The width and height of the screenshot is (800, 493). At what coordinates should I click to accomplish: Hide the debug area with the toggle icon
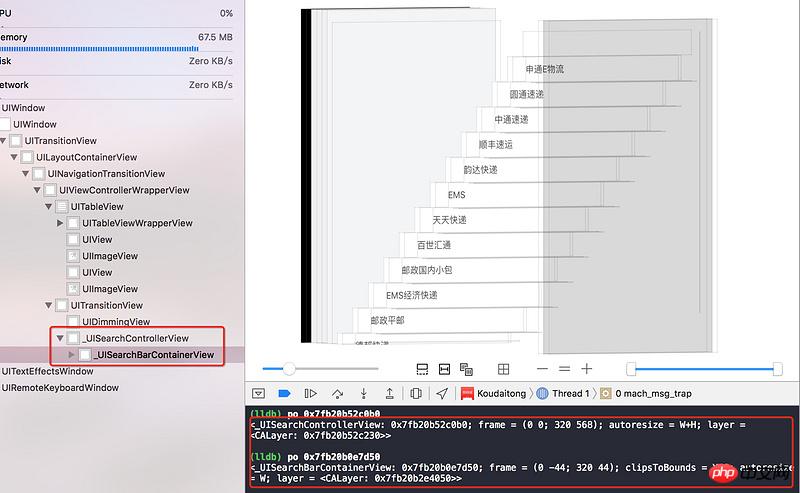(259, 393)
